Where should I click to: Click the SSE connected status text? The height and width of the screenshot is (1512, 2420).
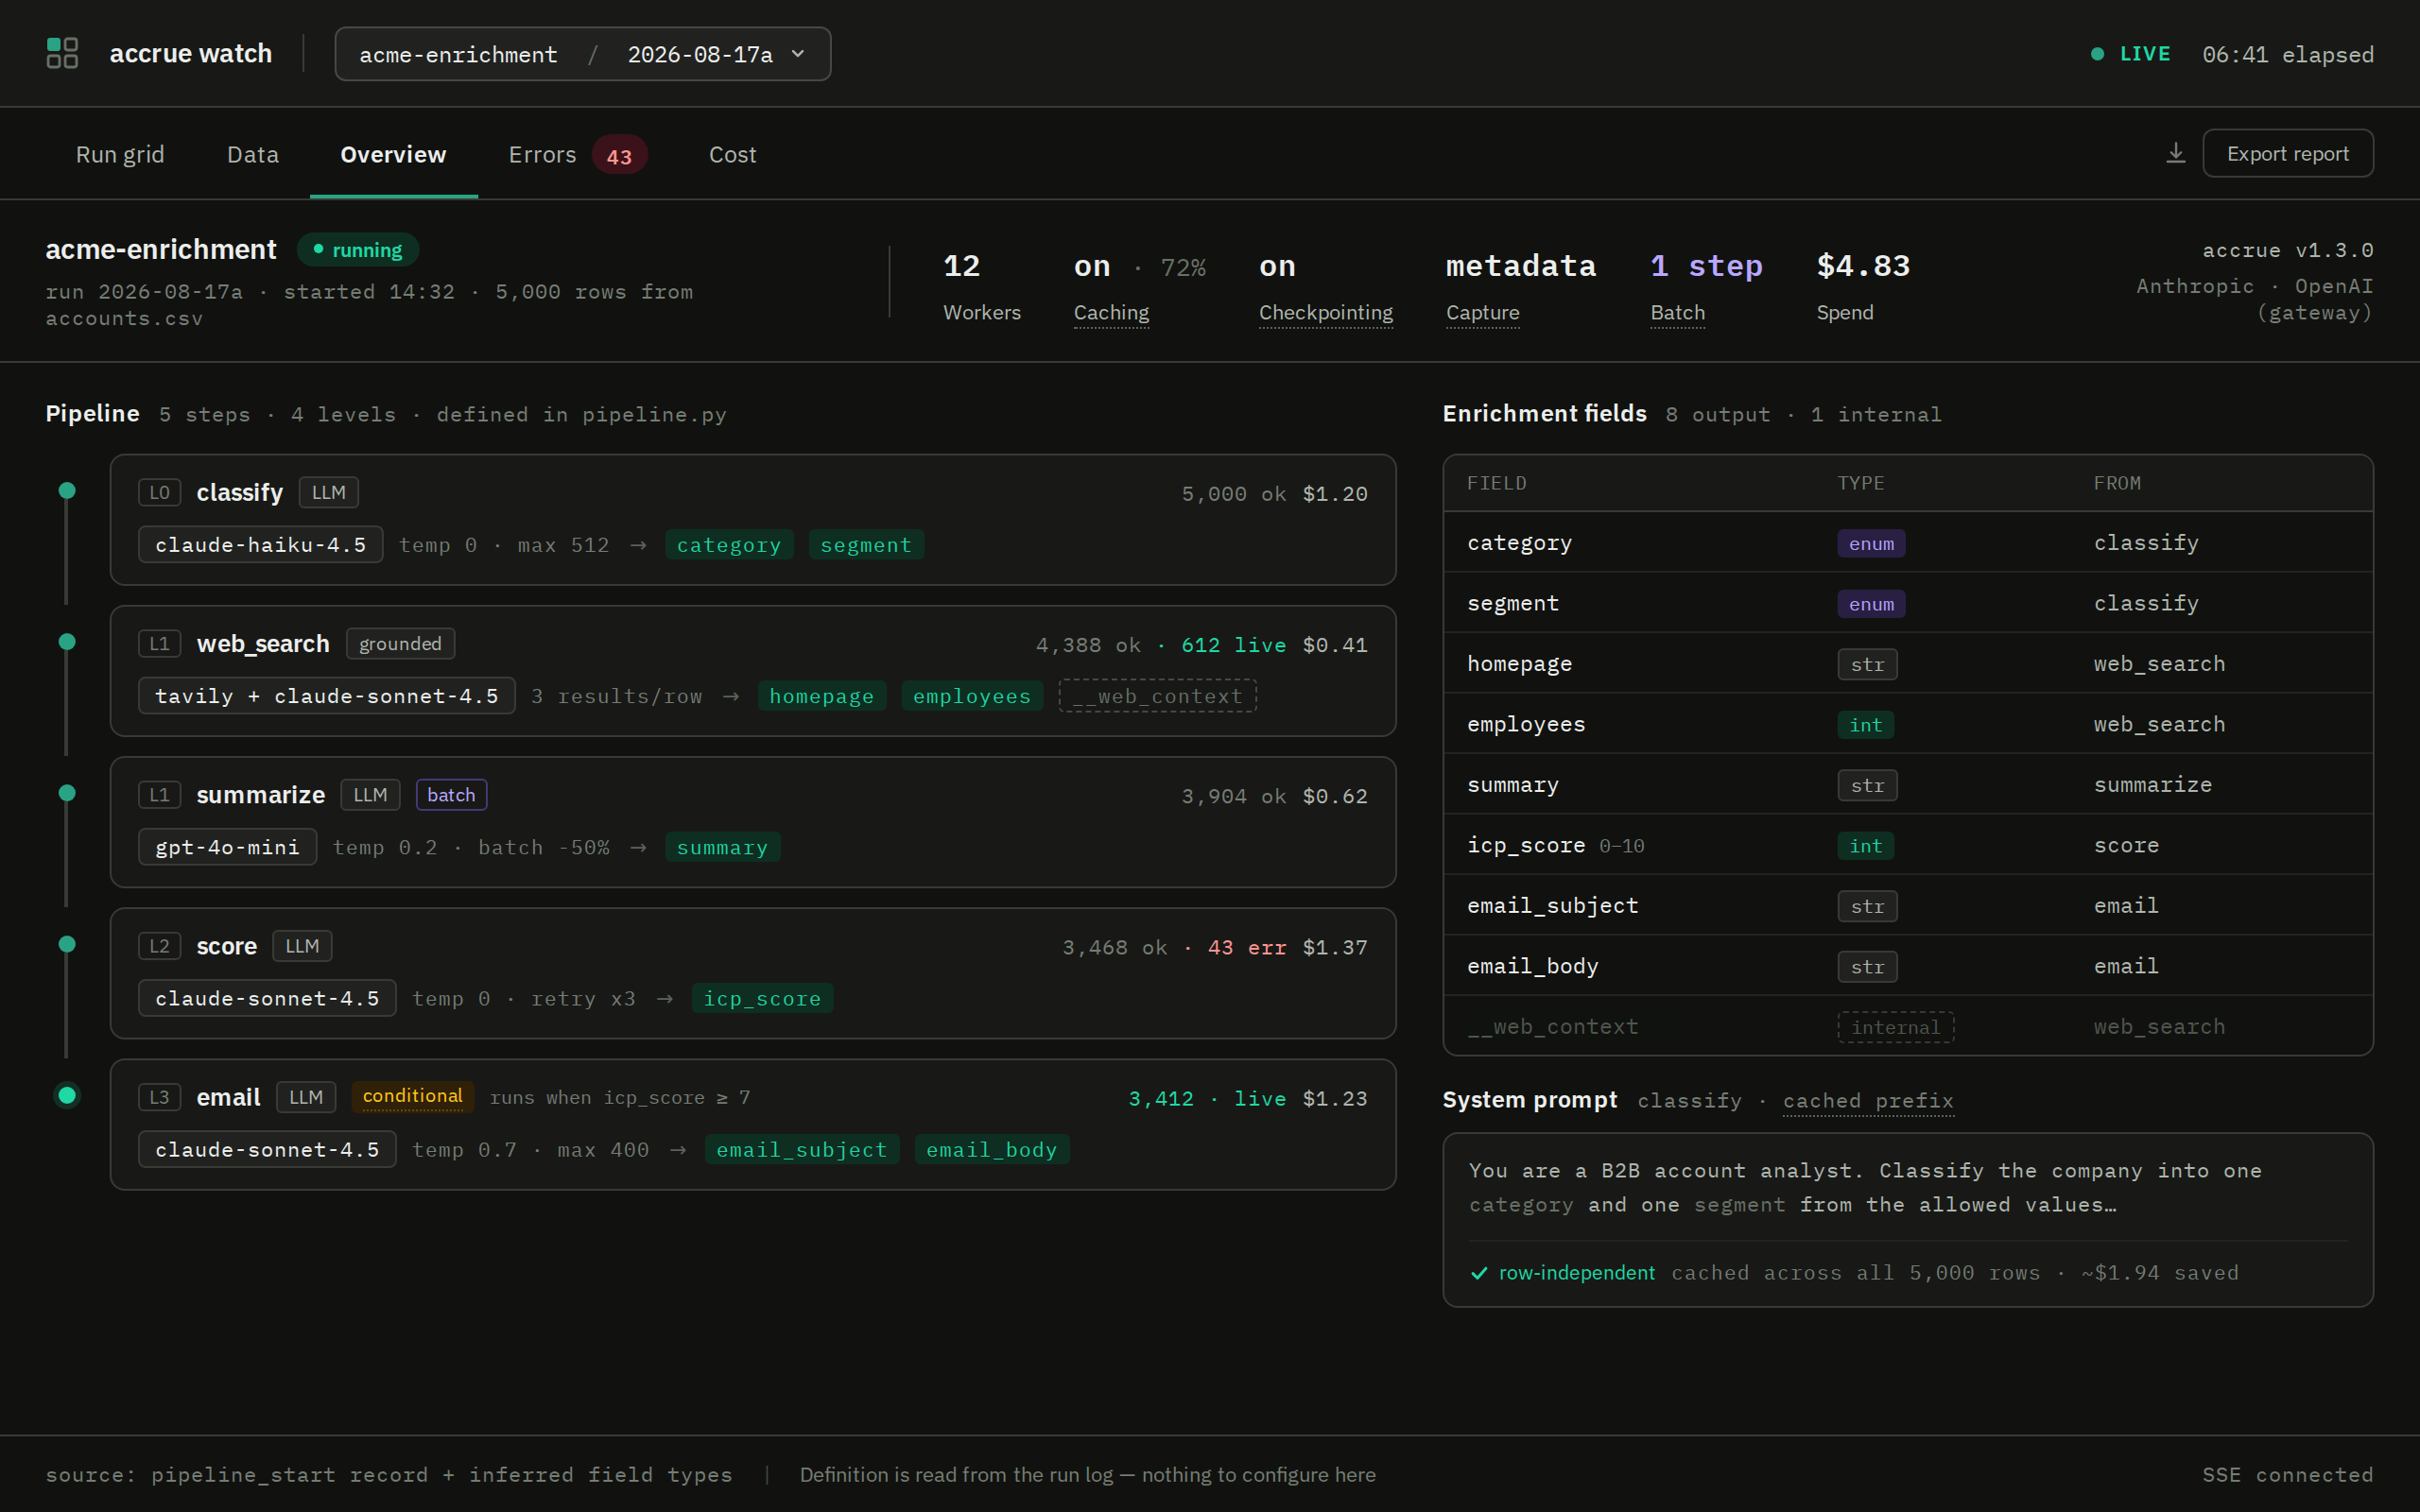pyautogui.click(x=2287, y=1475)
